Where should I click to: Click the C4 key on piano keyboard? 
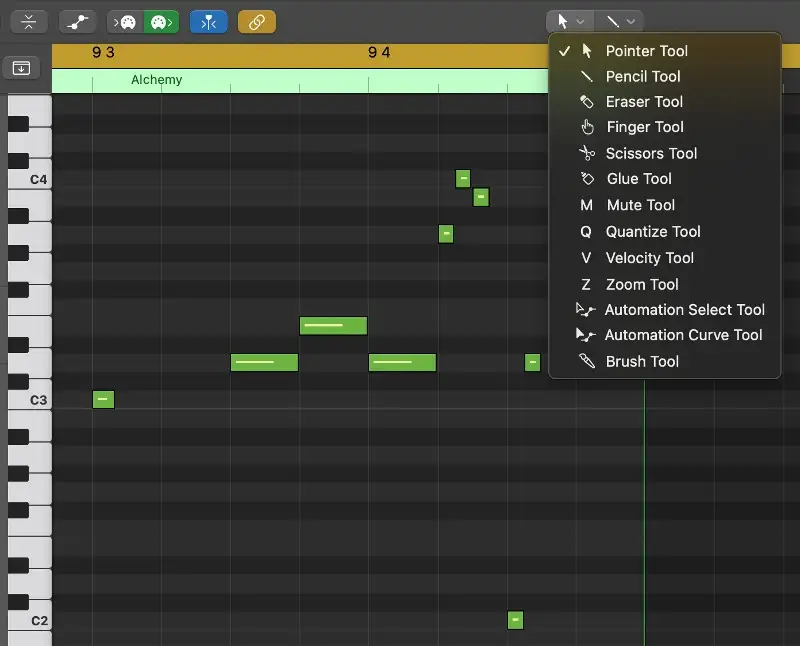point(30,180)
